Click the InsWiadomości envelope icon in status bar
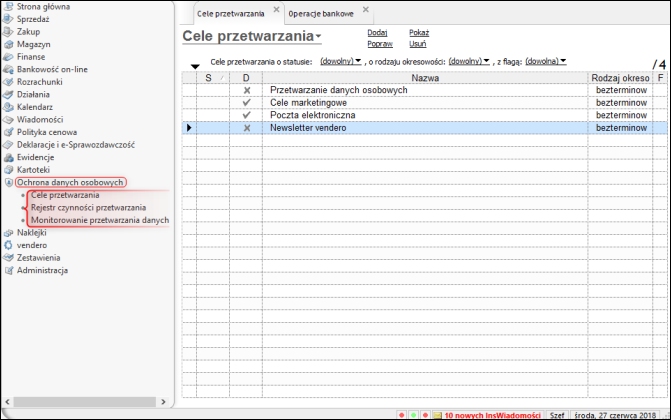Viewport: 671px width, 420px height. pos(437,415)
